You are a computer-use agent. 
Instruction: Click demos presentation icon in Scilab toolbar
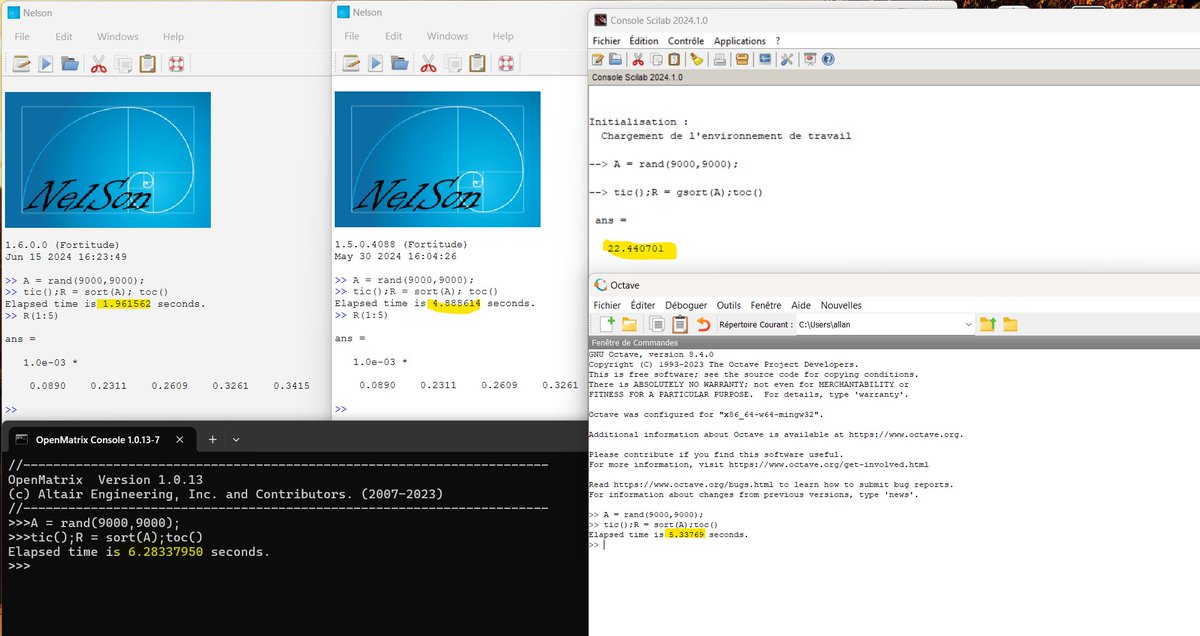click(811, 60)
